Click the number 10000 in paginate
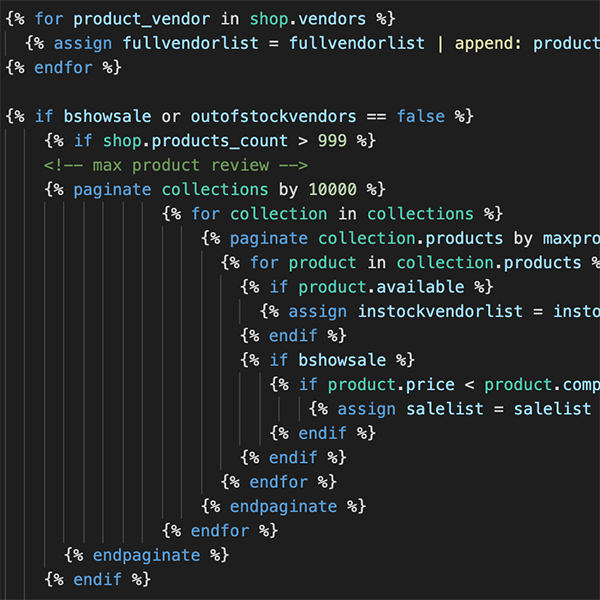Image resolution: width=600 pixels, height=600 pixels. coord(333,190)
